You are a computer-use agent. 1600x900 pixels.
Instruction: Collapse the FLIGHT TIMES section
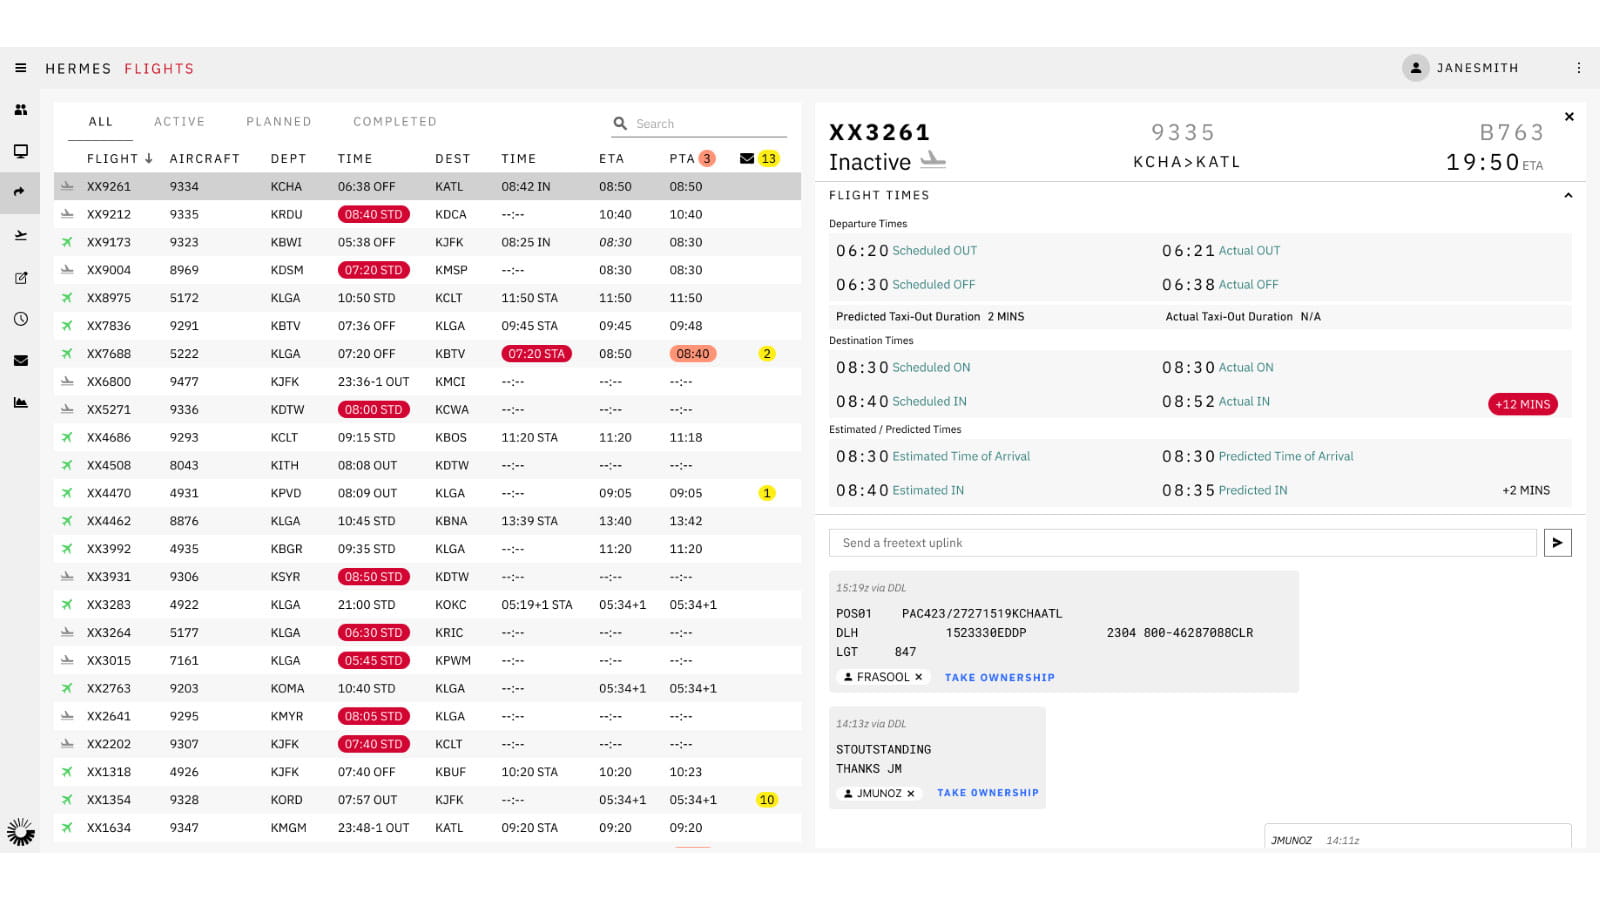1568,195
